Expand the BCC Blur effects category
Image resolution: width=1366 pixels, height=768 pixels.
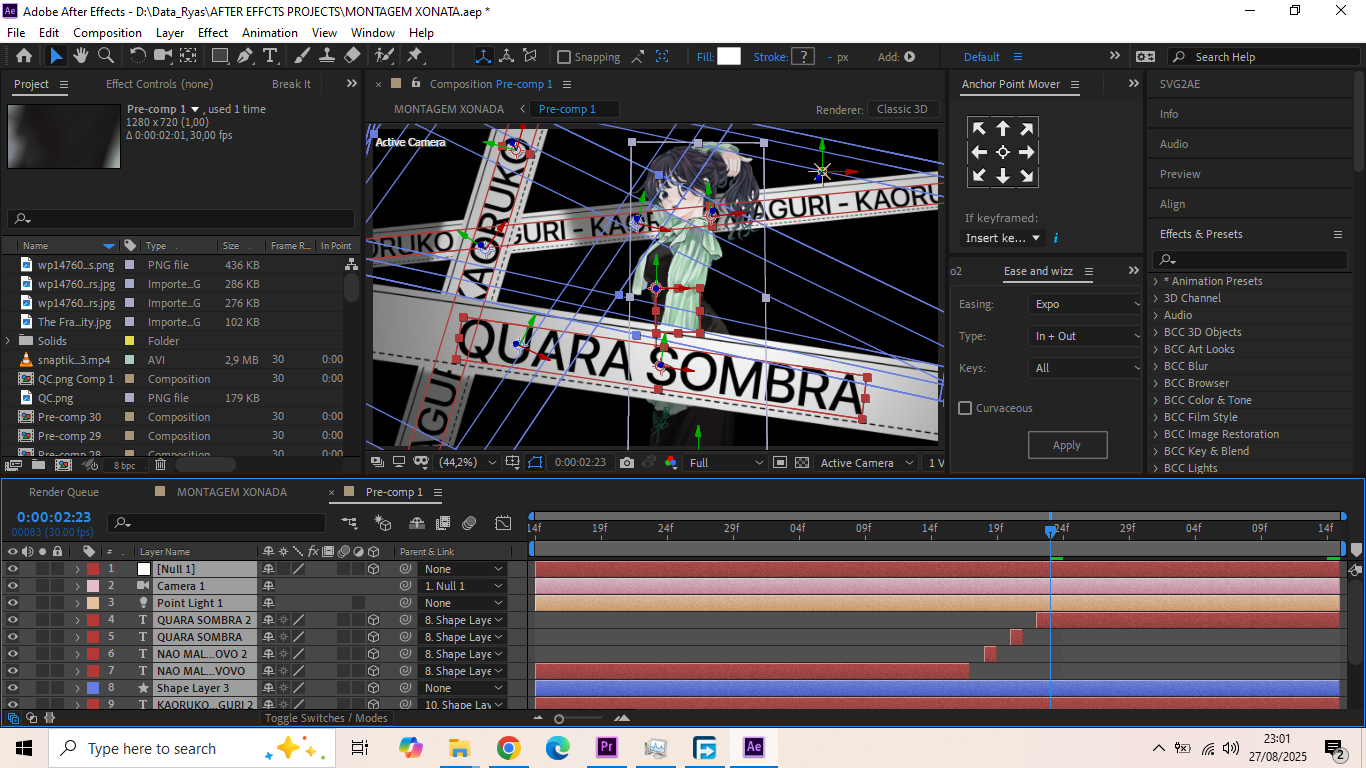click(x=1156, y=366)
